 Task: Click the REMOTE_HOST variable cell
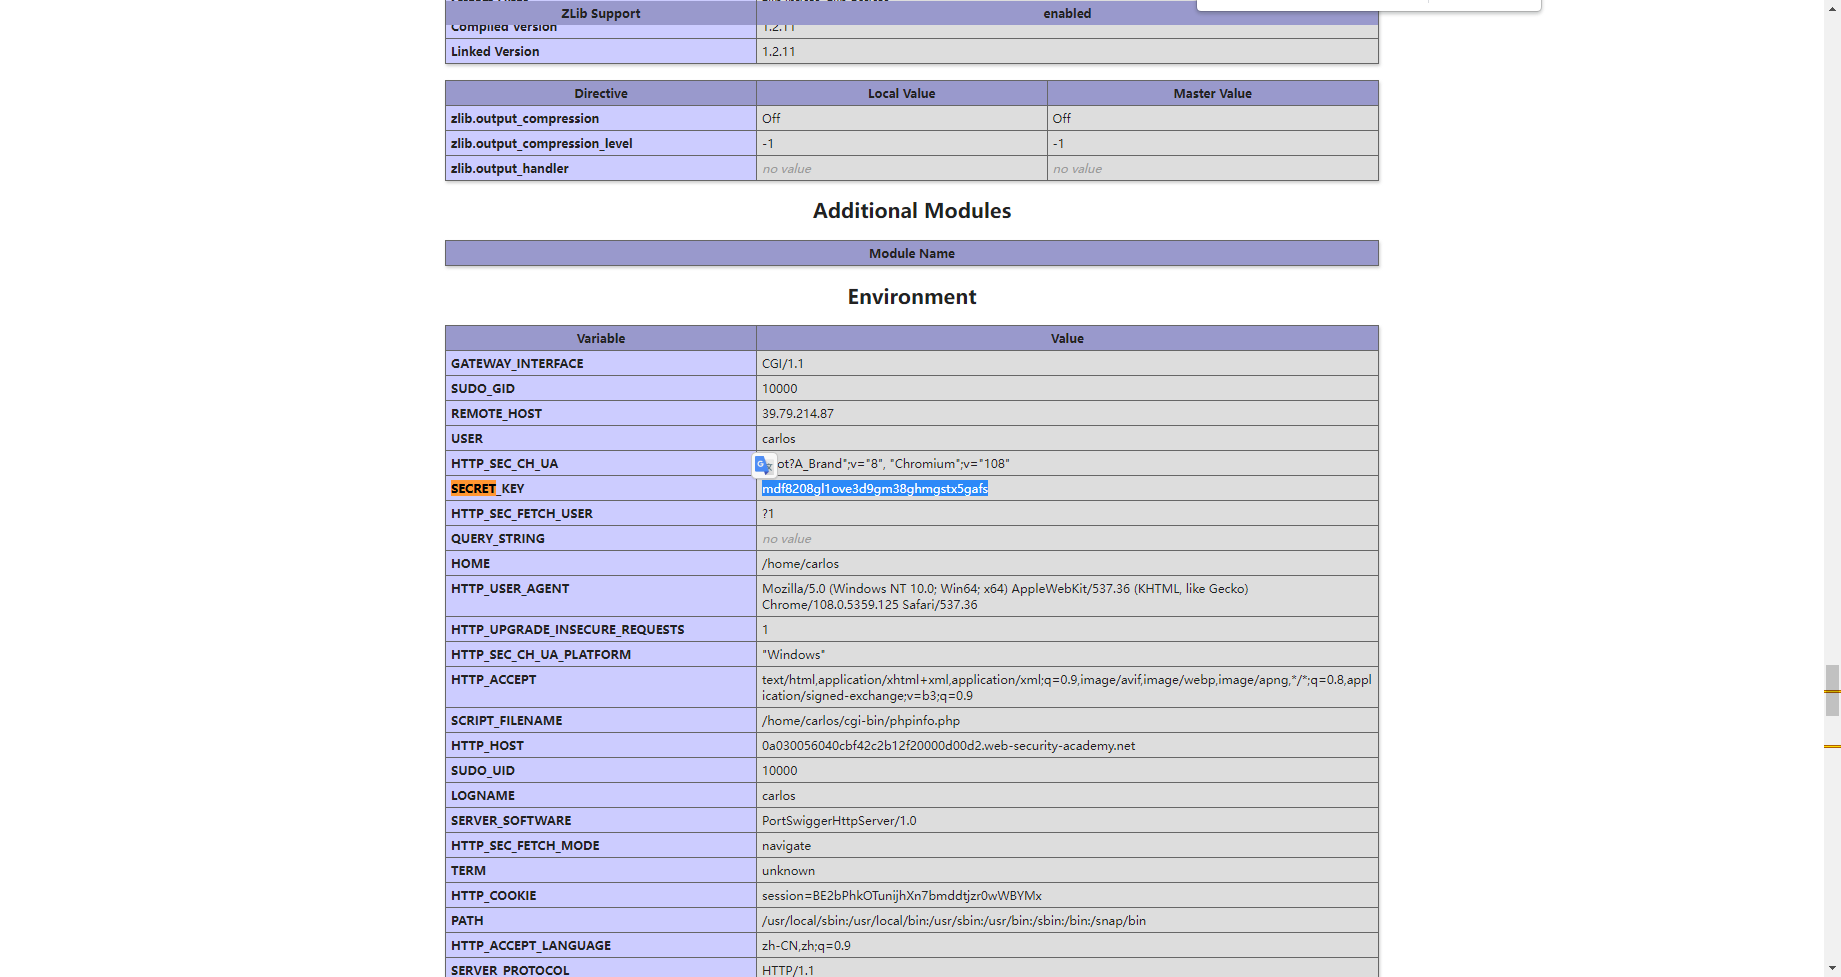[601, 414]
